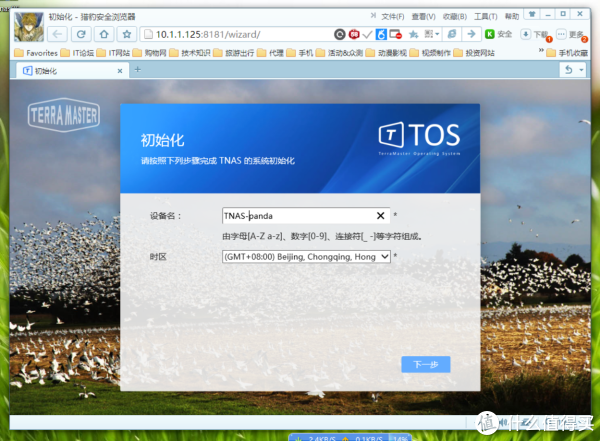Click the undo closed tab button
This screenshot has width=600, height=441.
point(569,70)
